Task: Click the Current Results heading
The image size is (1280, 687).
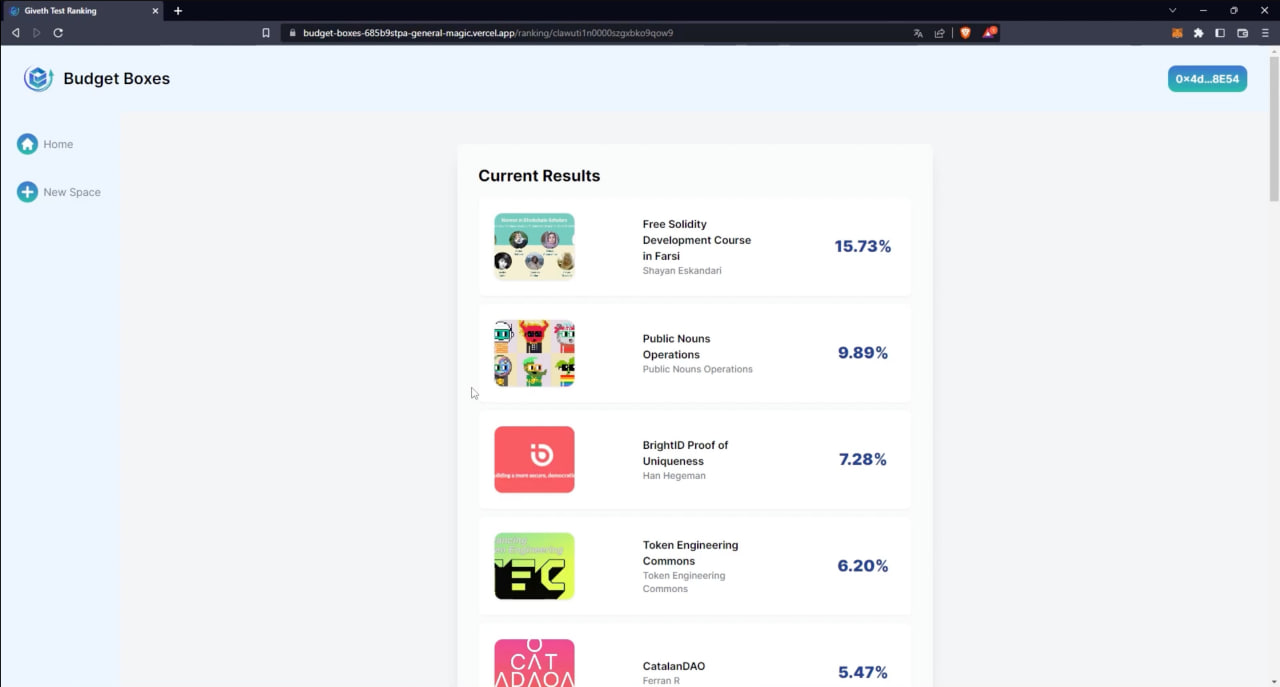Action: 539,176
